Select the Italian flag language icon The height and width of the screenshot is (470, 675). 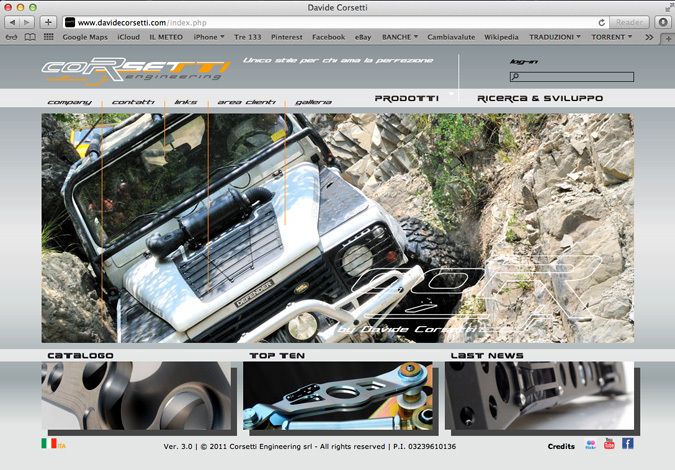coord(48,443)
